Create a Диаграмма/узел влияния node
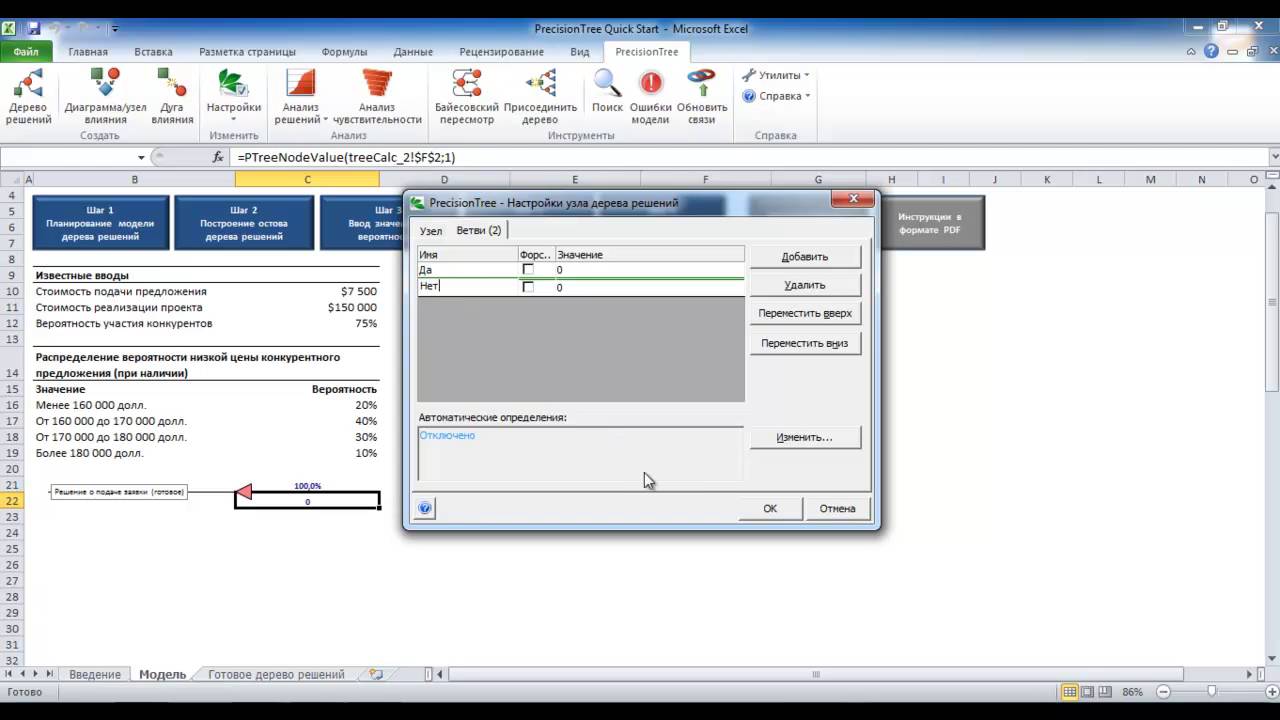 (106, 97)
